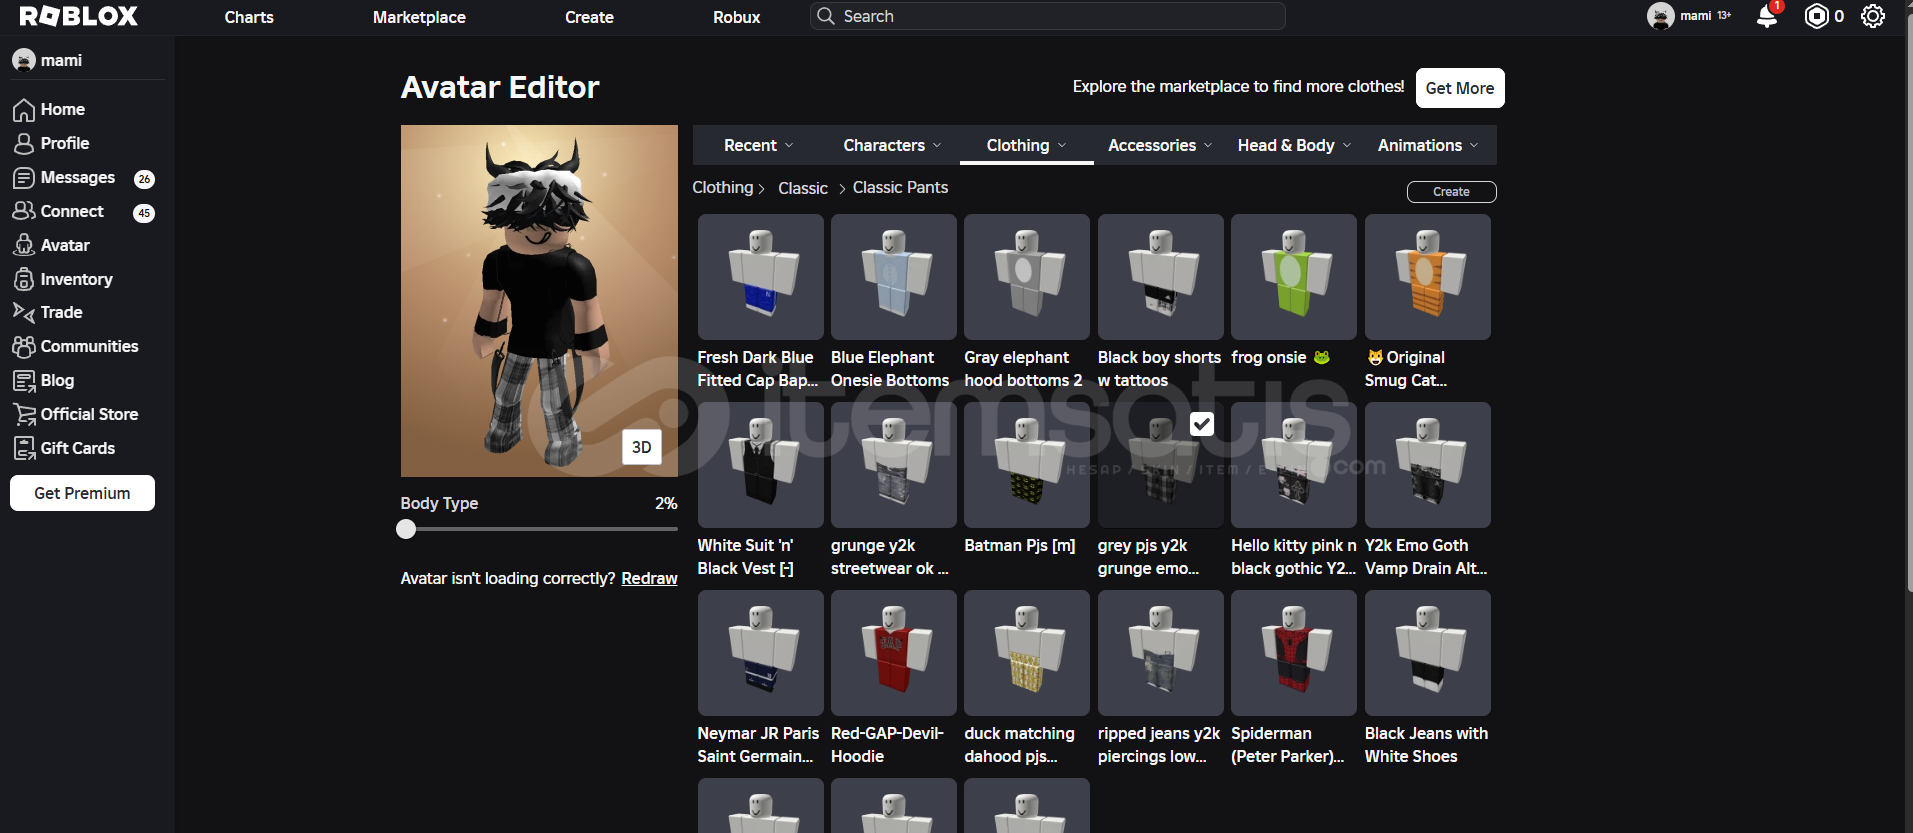Viewport: 1913px width, 833px height.
Task: Open the Classic Pants breadcrumb
Action: tap(900, 188)
